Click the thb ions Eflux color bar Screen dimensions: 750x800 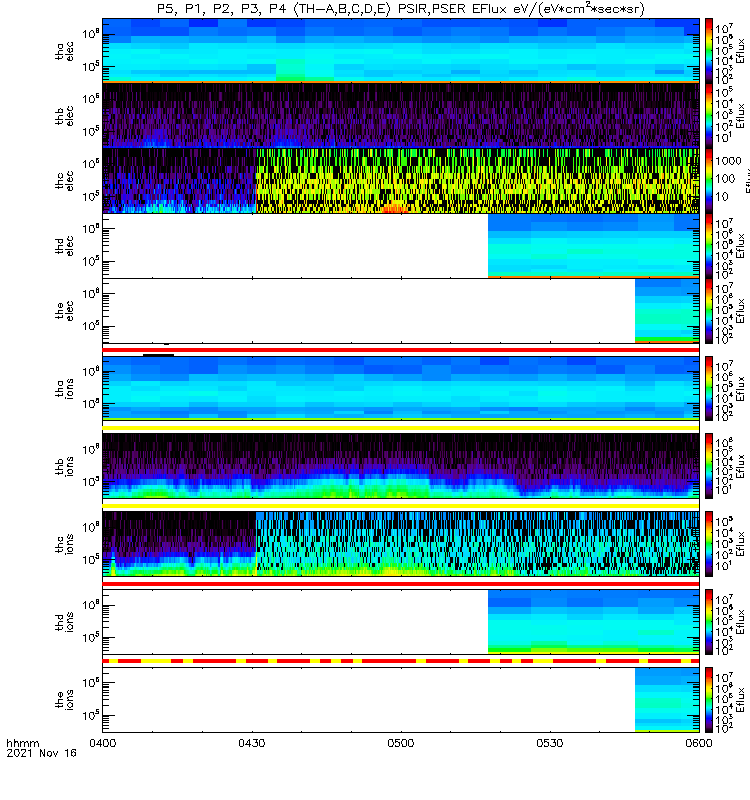point(709,466)
